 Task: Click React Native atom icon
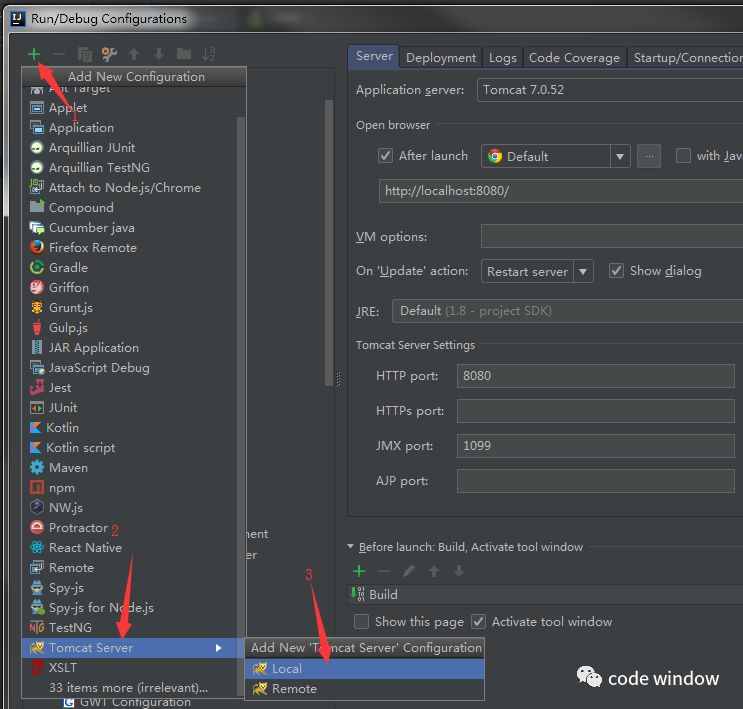[x=37, y=548]
